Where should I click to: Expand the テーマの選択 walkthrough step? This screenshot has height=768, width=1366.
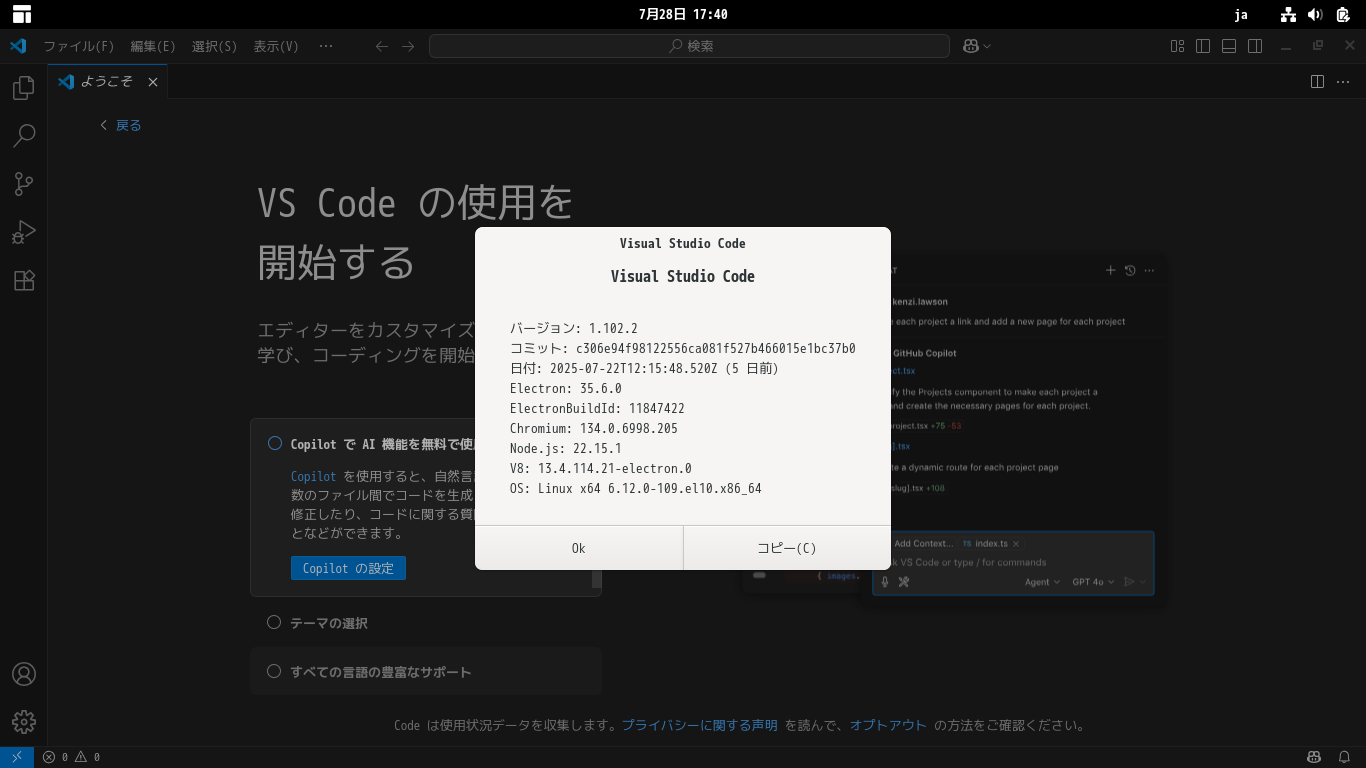[x=425, y=622]
